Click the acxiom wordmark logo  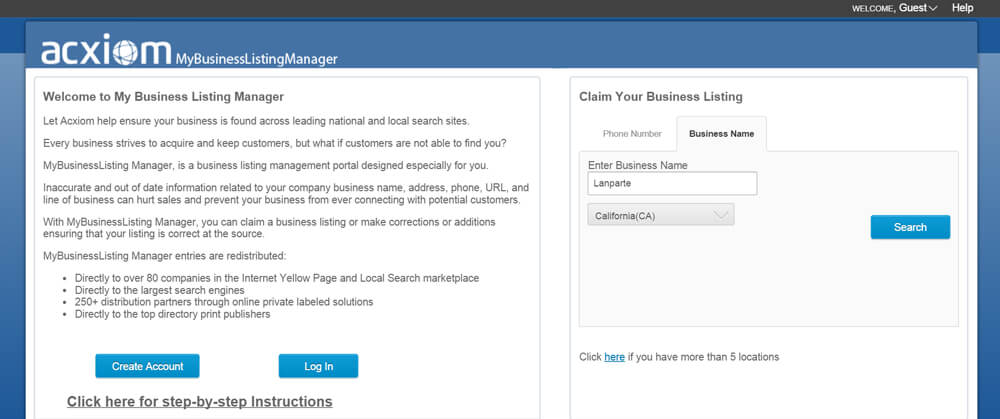[107, 51]
